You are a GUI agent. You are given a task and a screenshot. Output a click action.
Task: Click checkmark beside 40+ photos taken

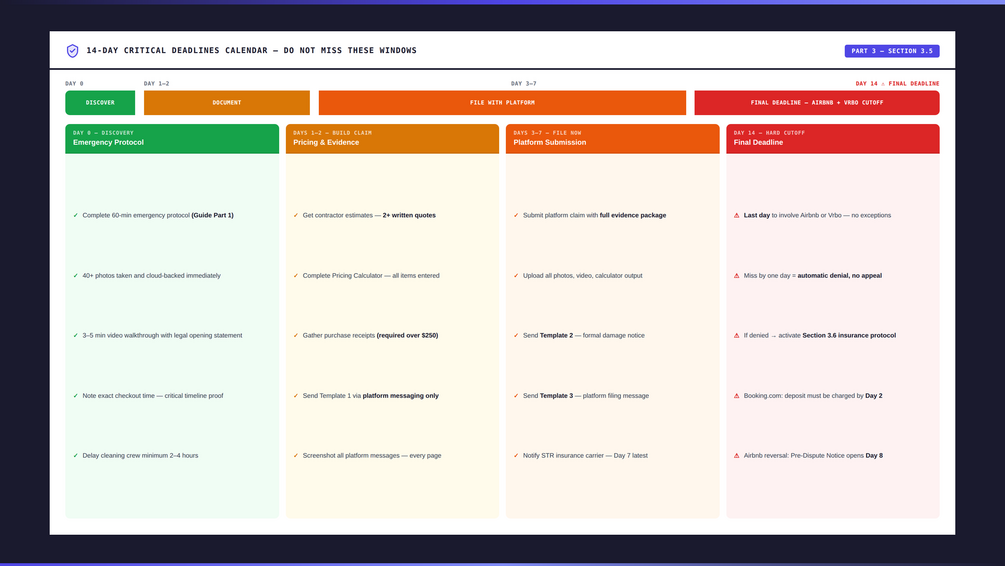[76, 276]
